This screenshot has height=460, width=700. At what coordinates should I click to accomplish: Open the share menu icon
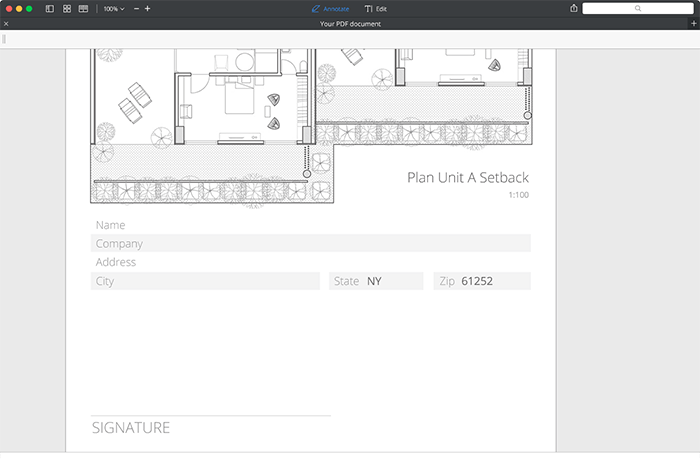coord(574,8)
